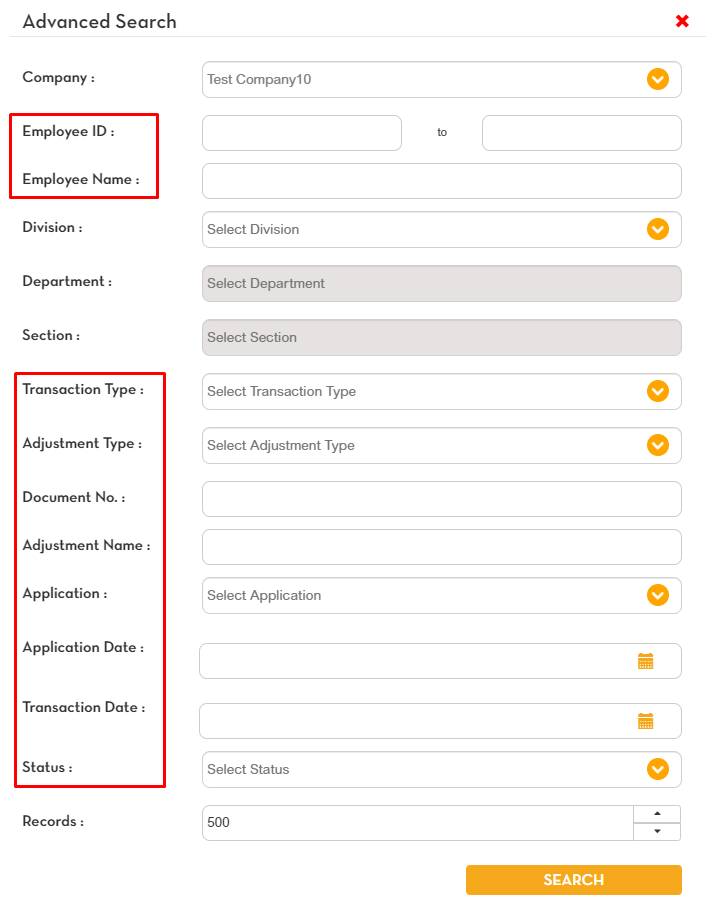Click the Application arrow icon
This screenshot has height=913, width=715.
coord(657,595)
